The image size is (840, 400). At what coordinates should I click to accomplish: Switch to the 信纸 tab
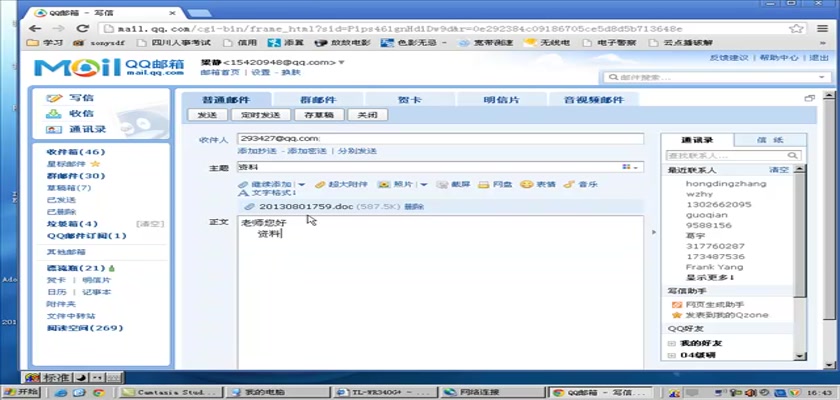pyautogui.click(x=770, y=140)
